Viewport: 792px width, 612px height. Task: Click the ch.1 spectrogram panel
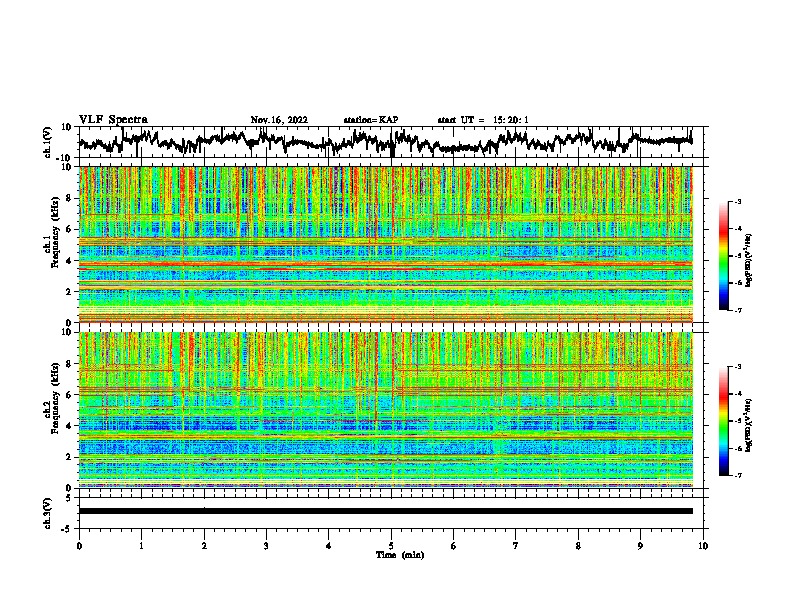pyautogui.click(x=385, y=244)
